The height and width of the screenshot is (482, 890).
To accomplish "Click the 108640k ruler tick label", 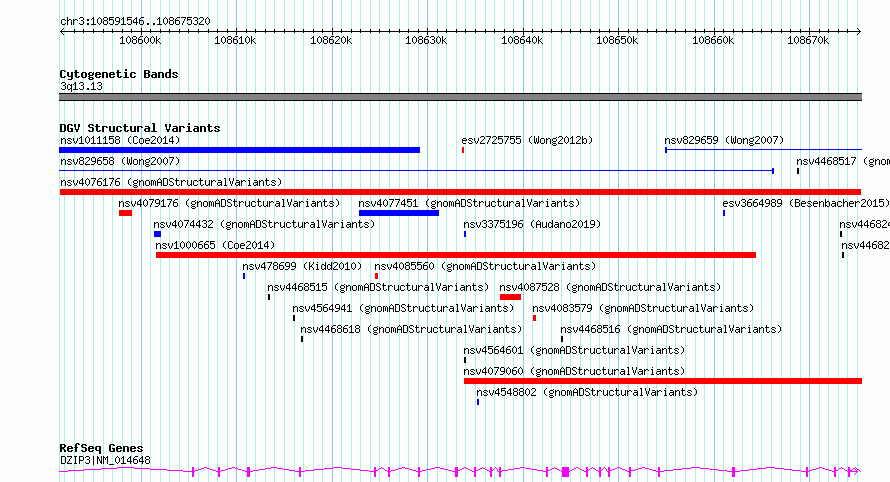I will tap(522, 40).
